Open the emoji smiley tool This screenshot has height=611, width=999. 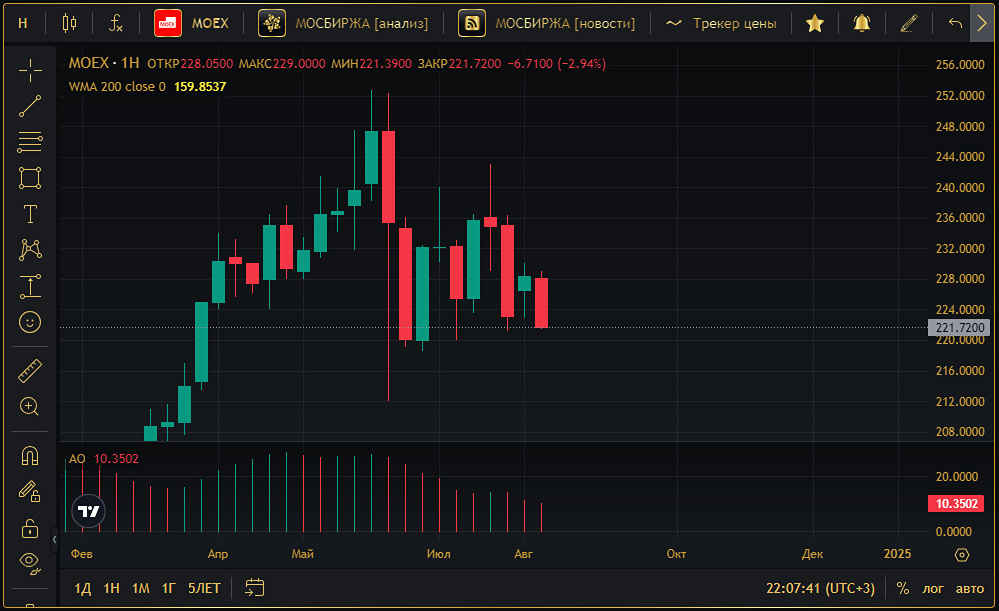(30, 322)
